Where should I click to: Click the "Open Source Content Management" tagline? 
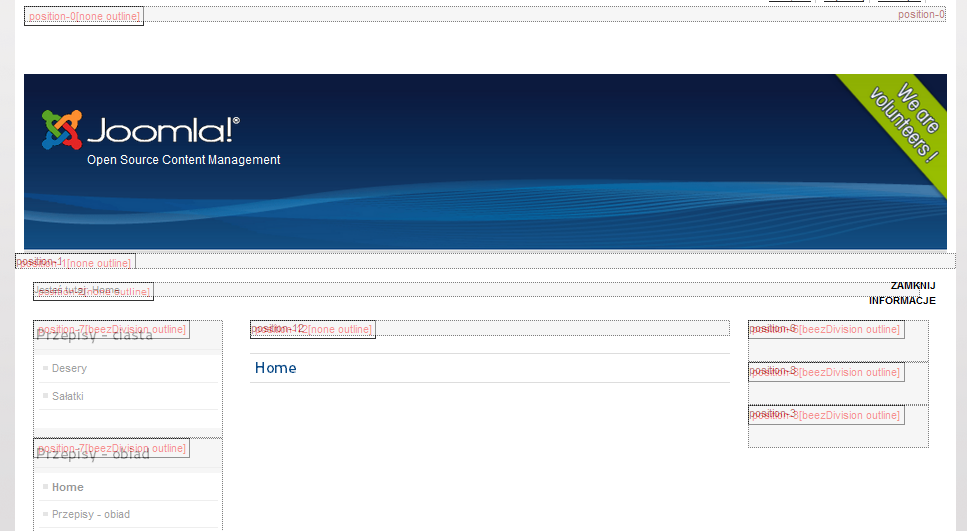[x=183, y=160]
